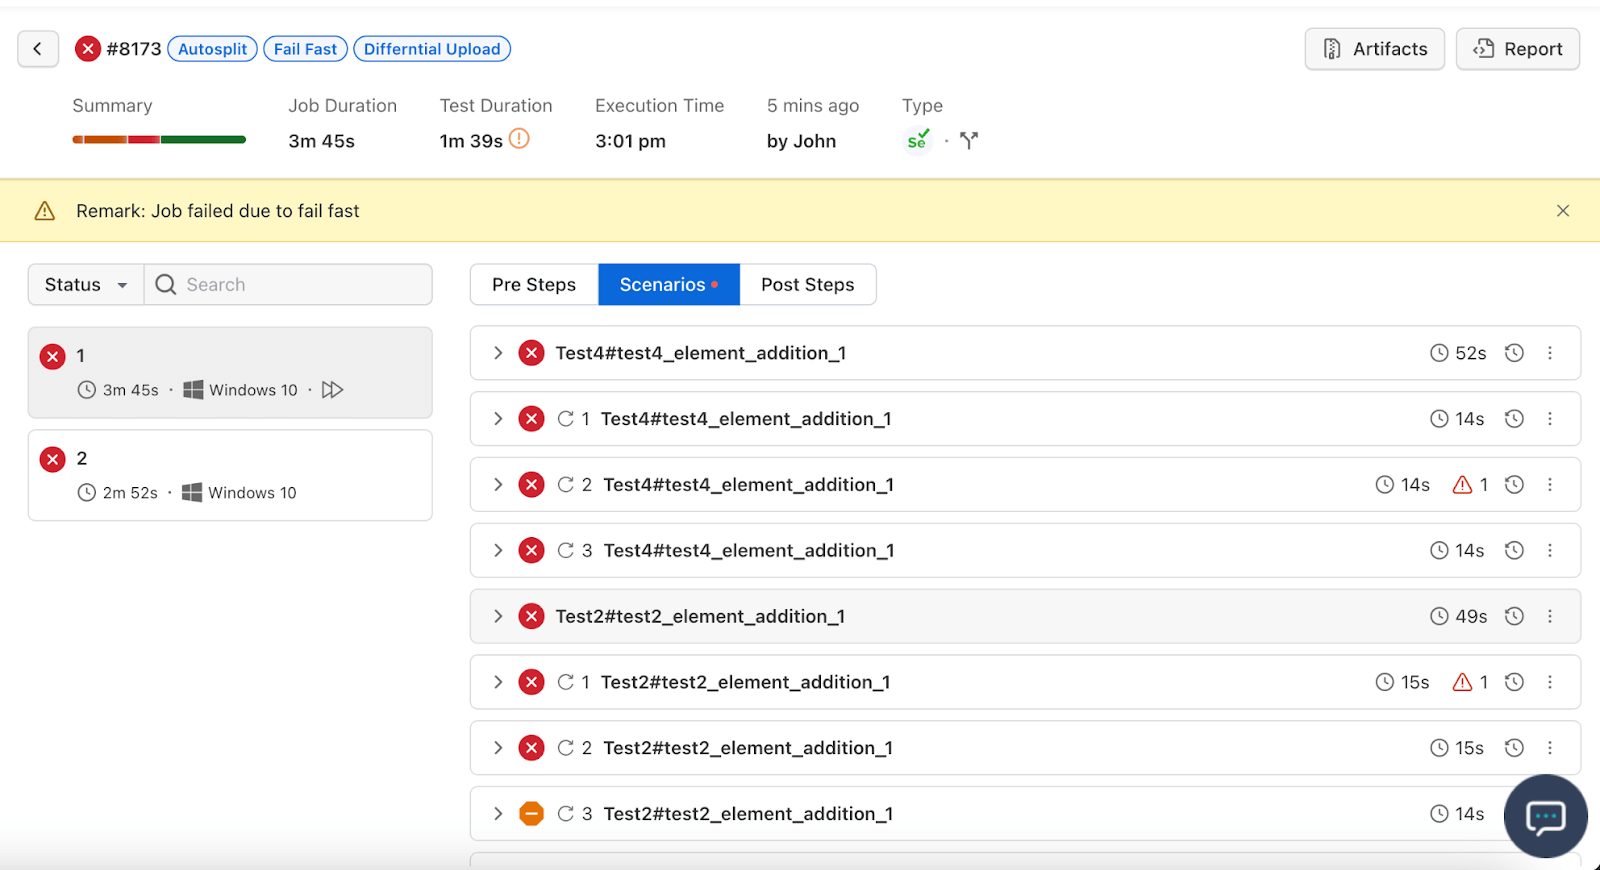
Task: Click the back arrow button
Action: pos(38,49)
